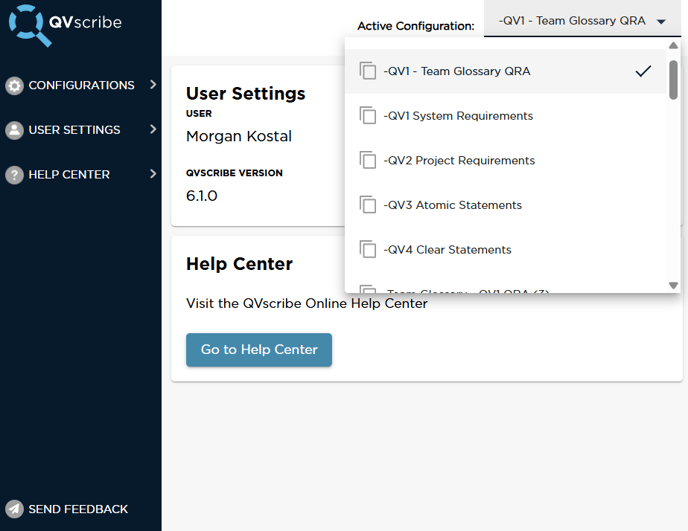Click the Configurations gear icon

click(14, 86)
